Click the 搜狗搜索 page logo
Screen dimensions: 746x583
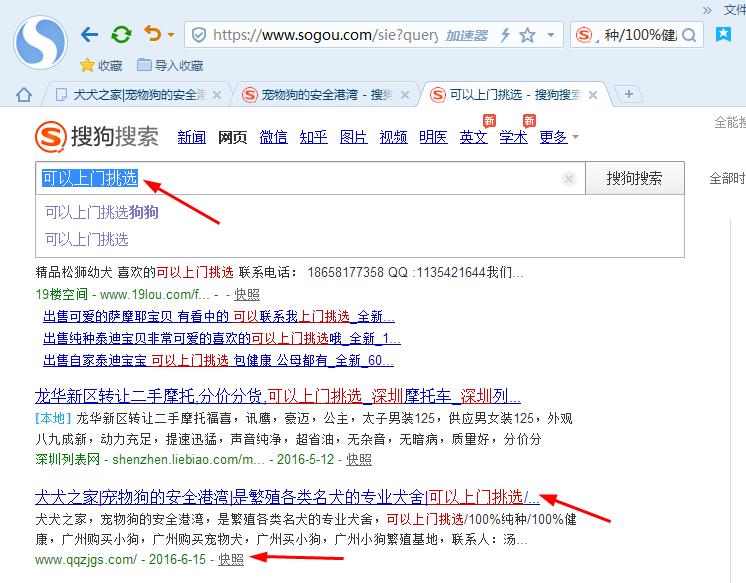[x=97, y=137]
